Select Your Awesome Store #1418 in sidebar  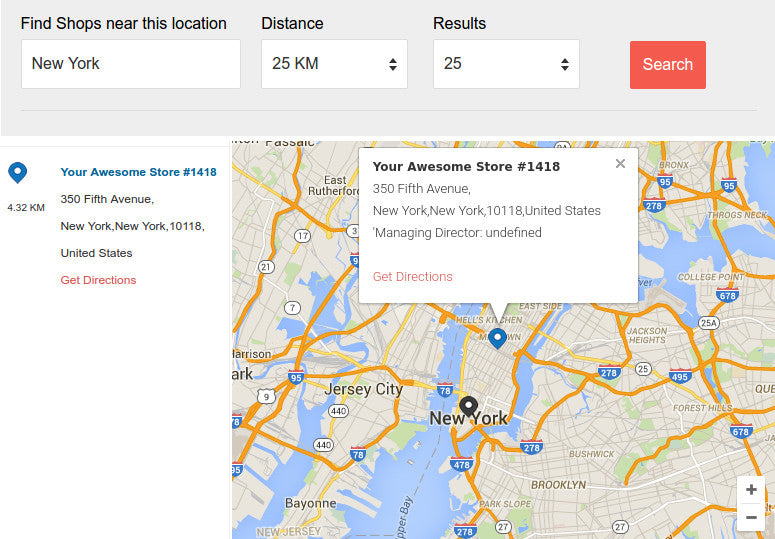point(138,172)
